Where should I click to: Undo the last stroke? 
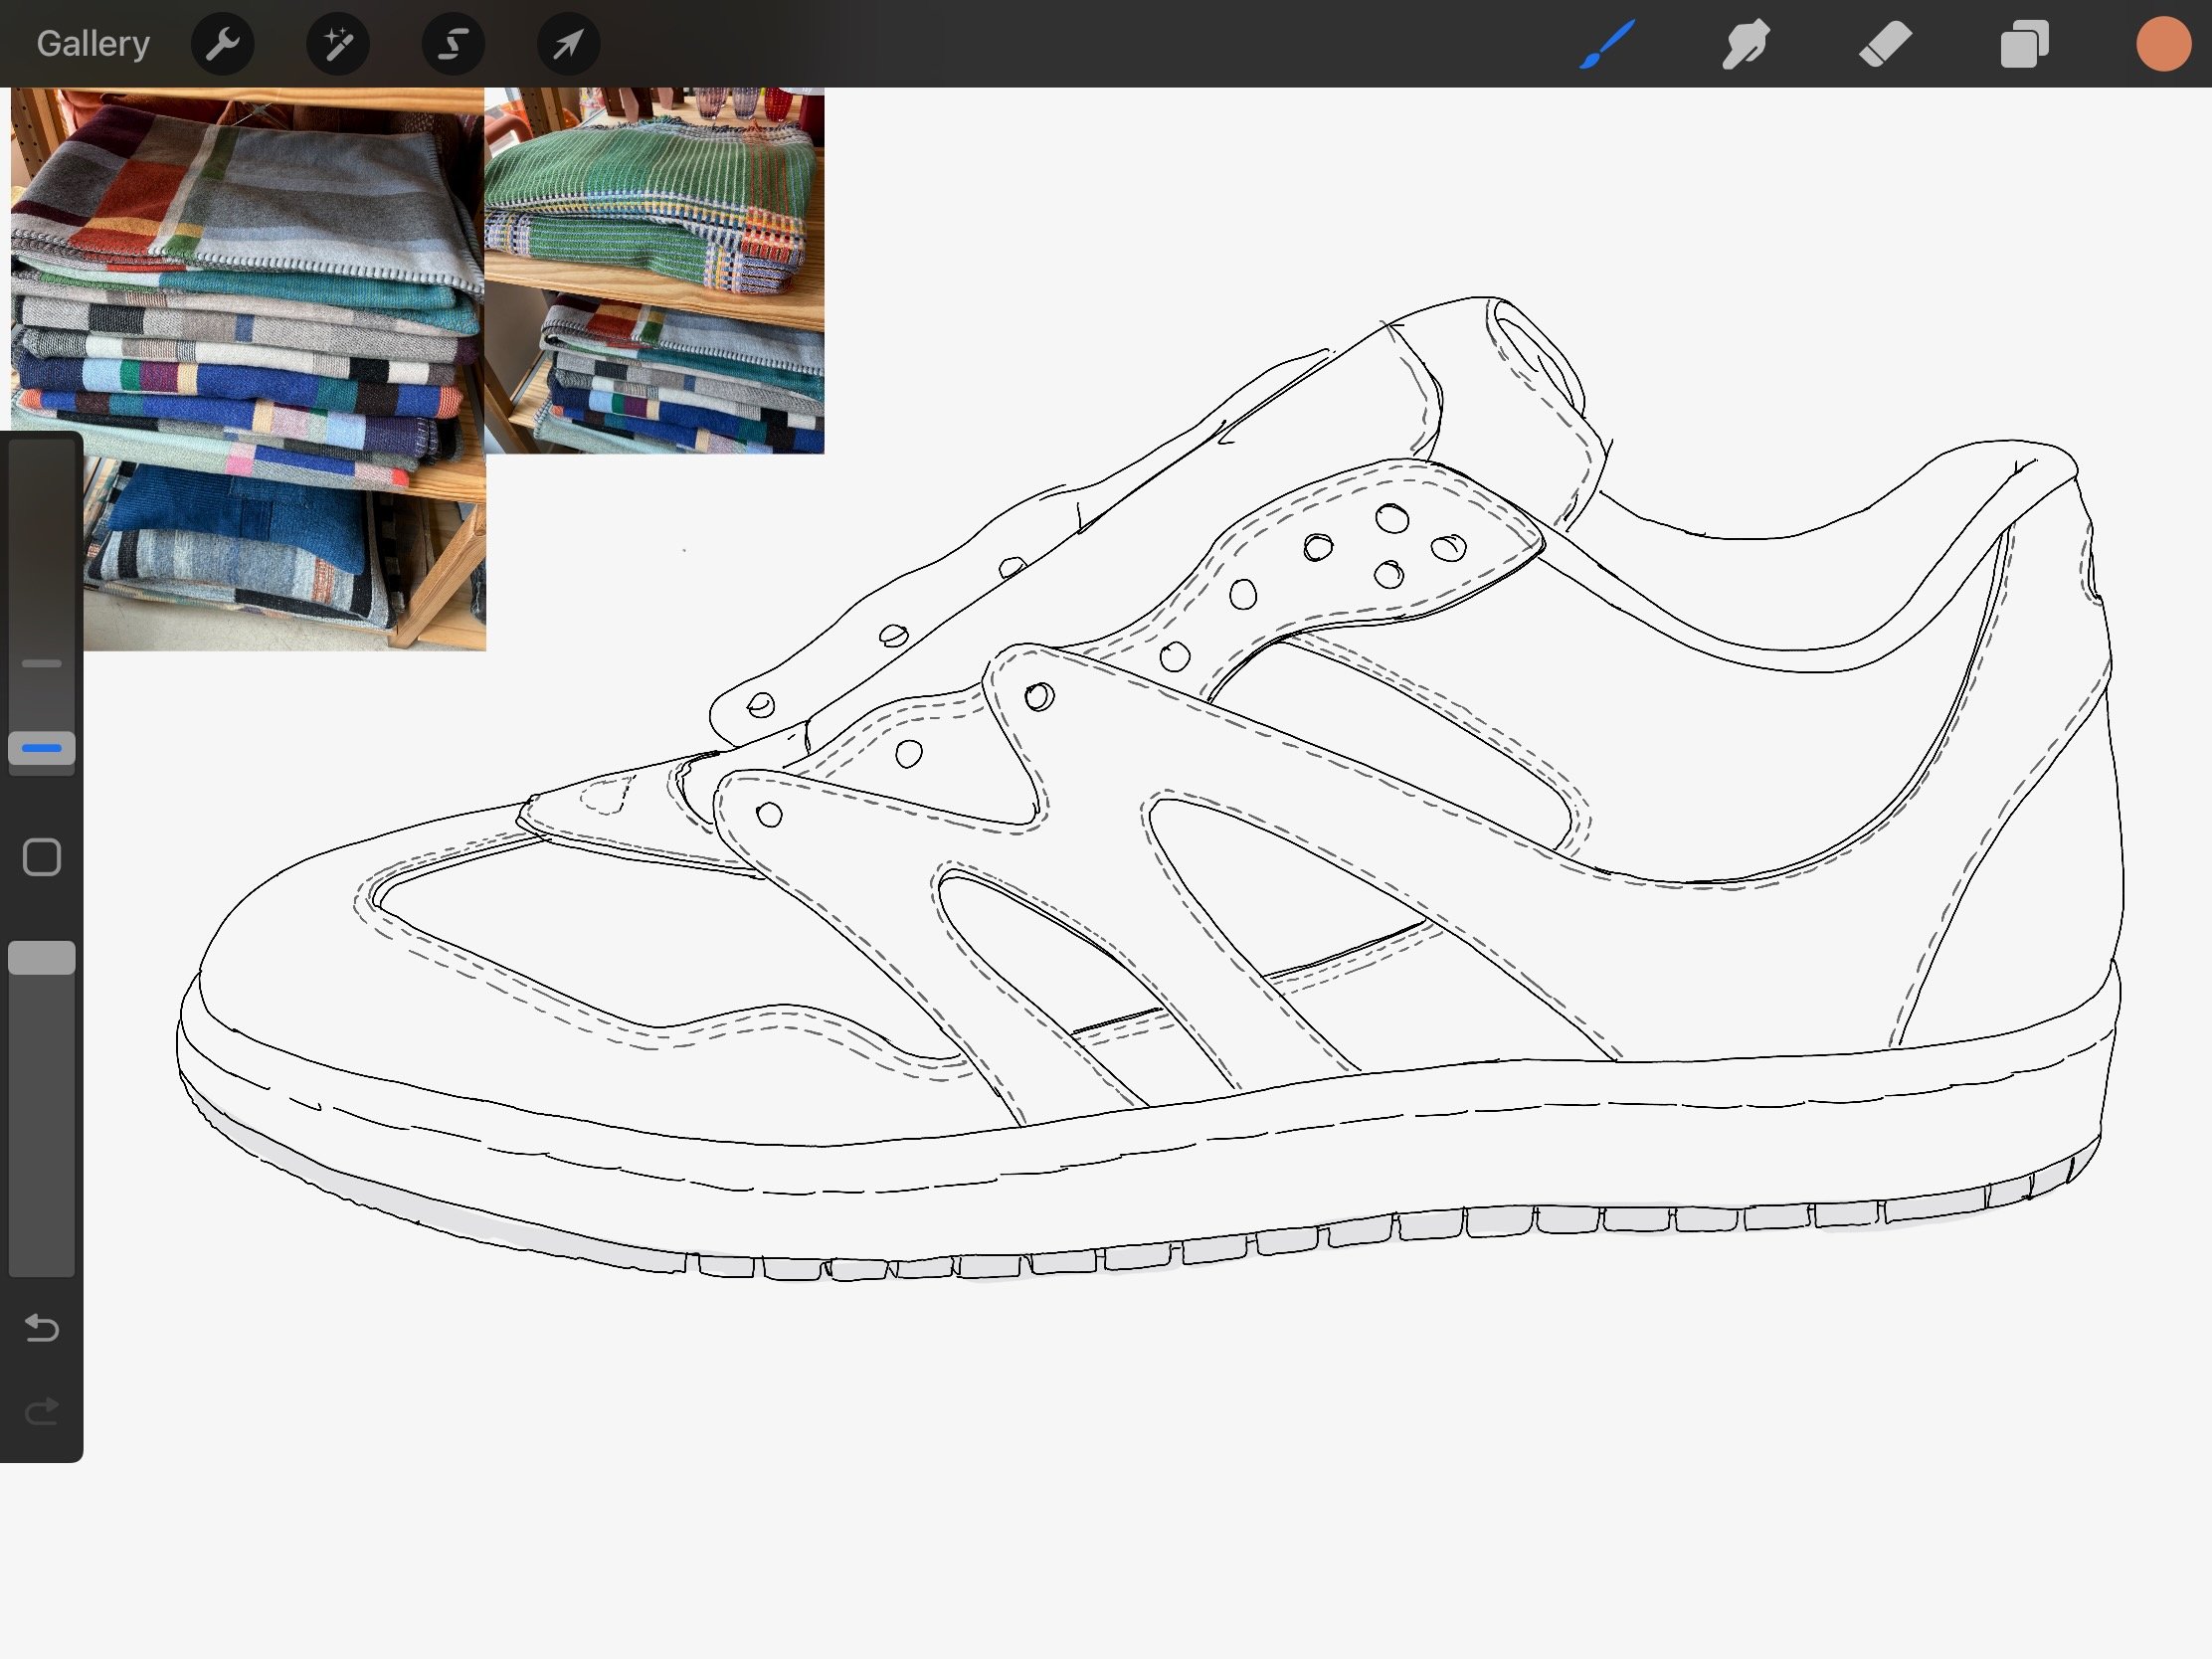pyautogui.click(x=42, y=1328)
